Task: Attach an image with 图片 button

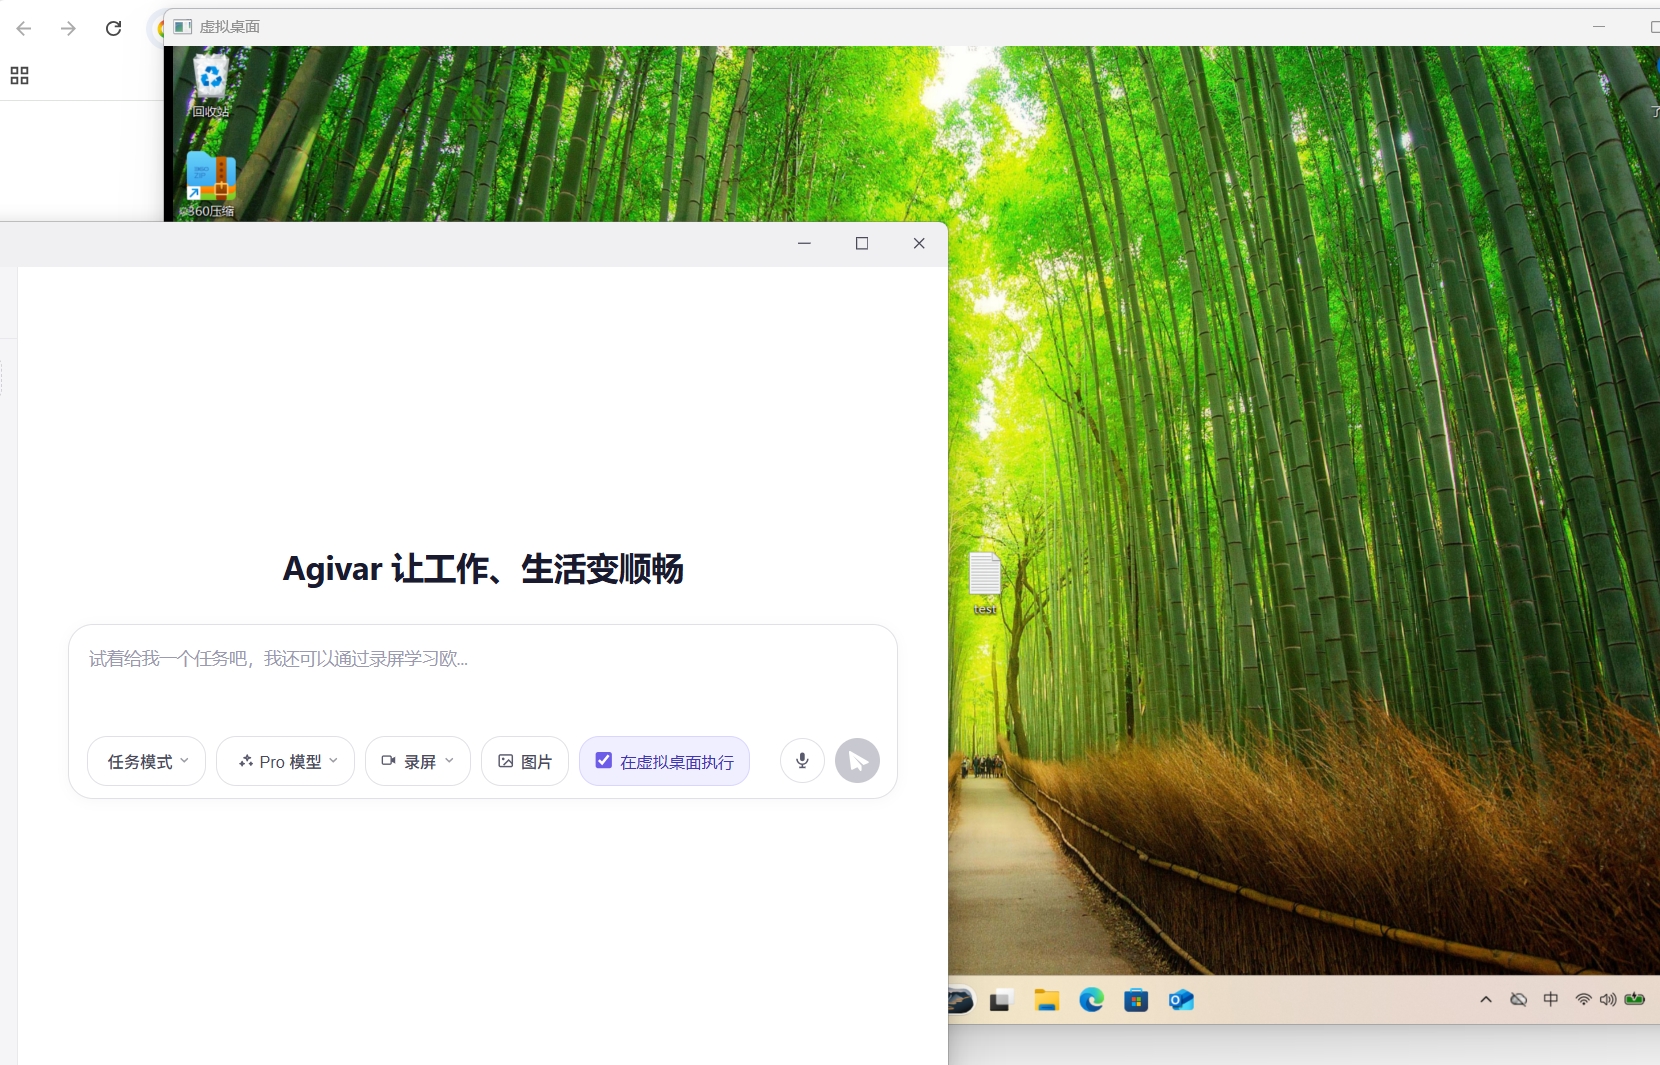Action: 525,762
